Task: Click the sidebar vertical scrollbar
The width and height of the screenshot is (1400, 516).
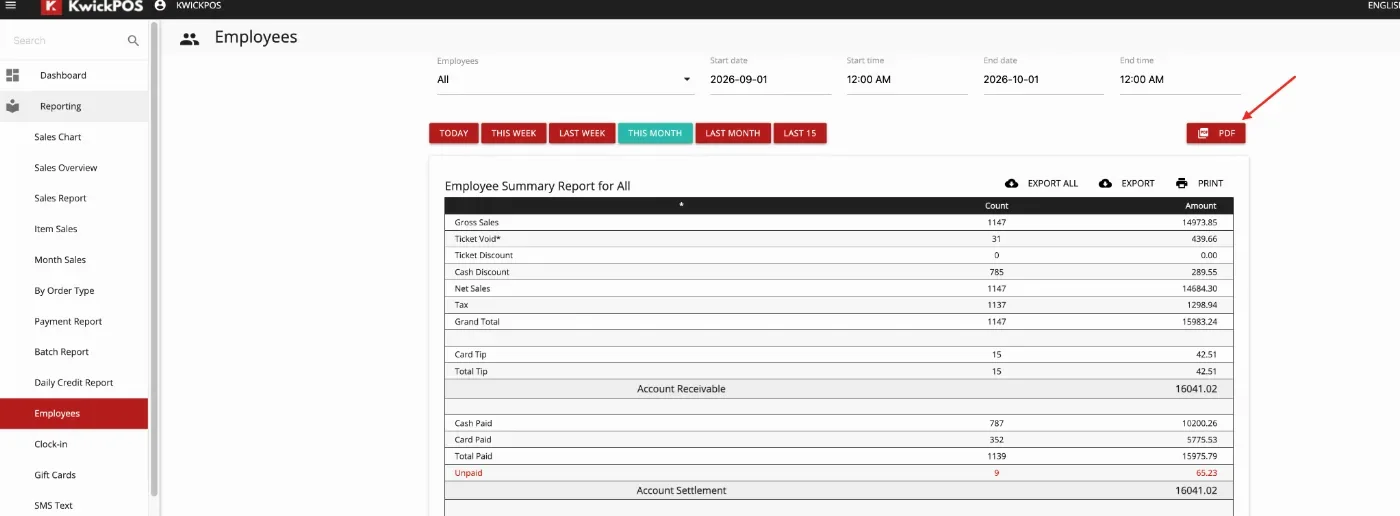Action: pos(154,260)
